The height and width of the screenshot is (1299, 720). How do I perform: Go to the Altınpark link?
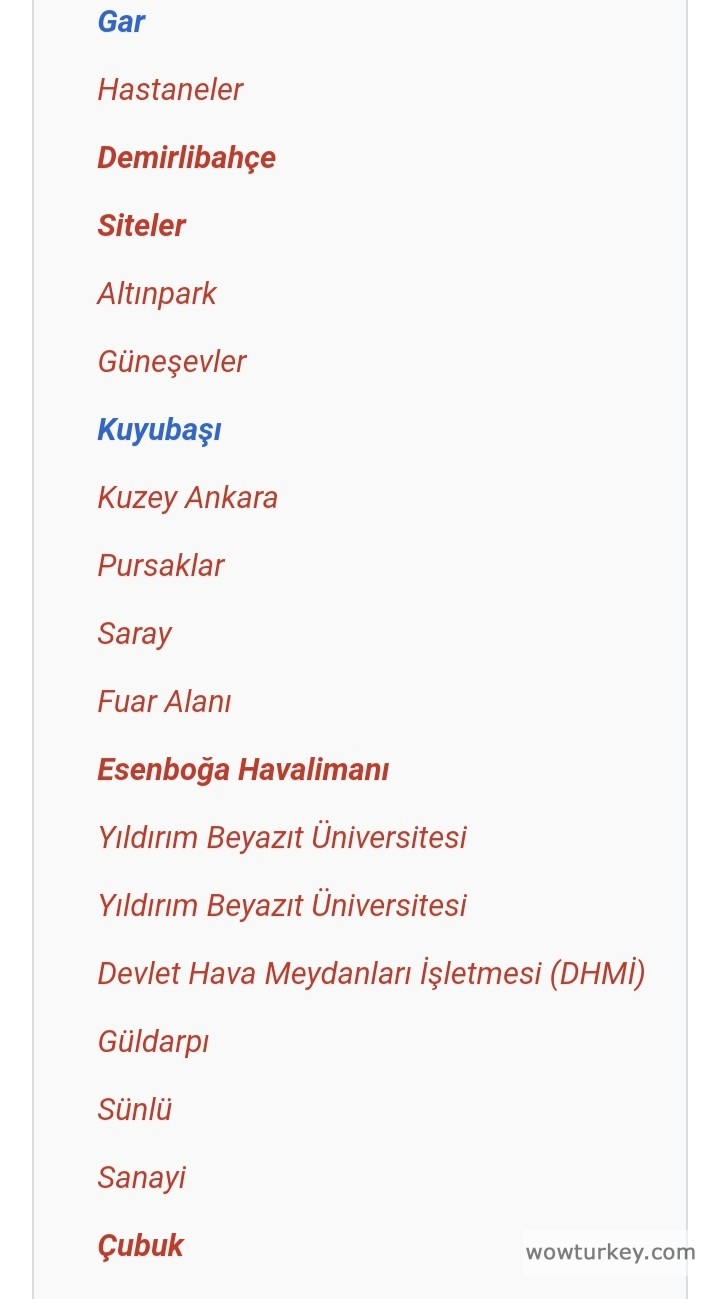[x=157, y=294]
